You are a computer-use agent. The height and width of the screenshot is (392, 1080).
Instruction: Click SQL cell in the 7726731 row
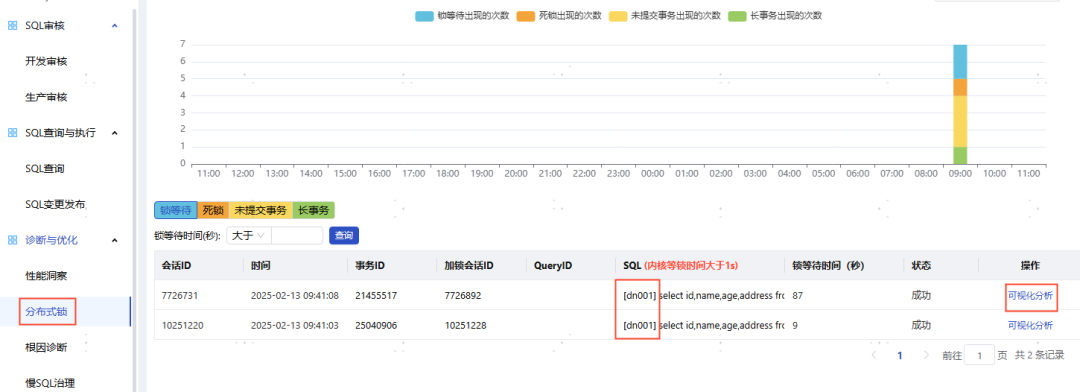(699, 295)
